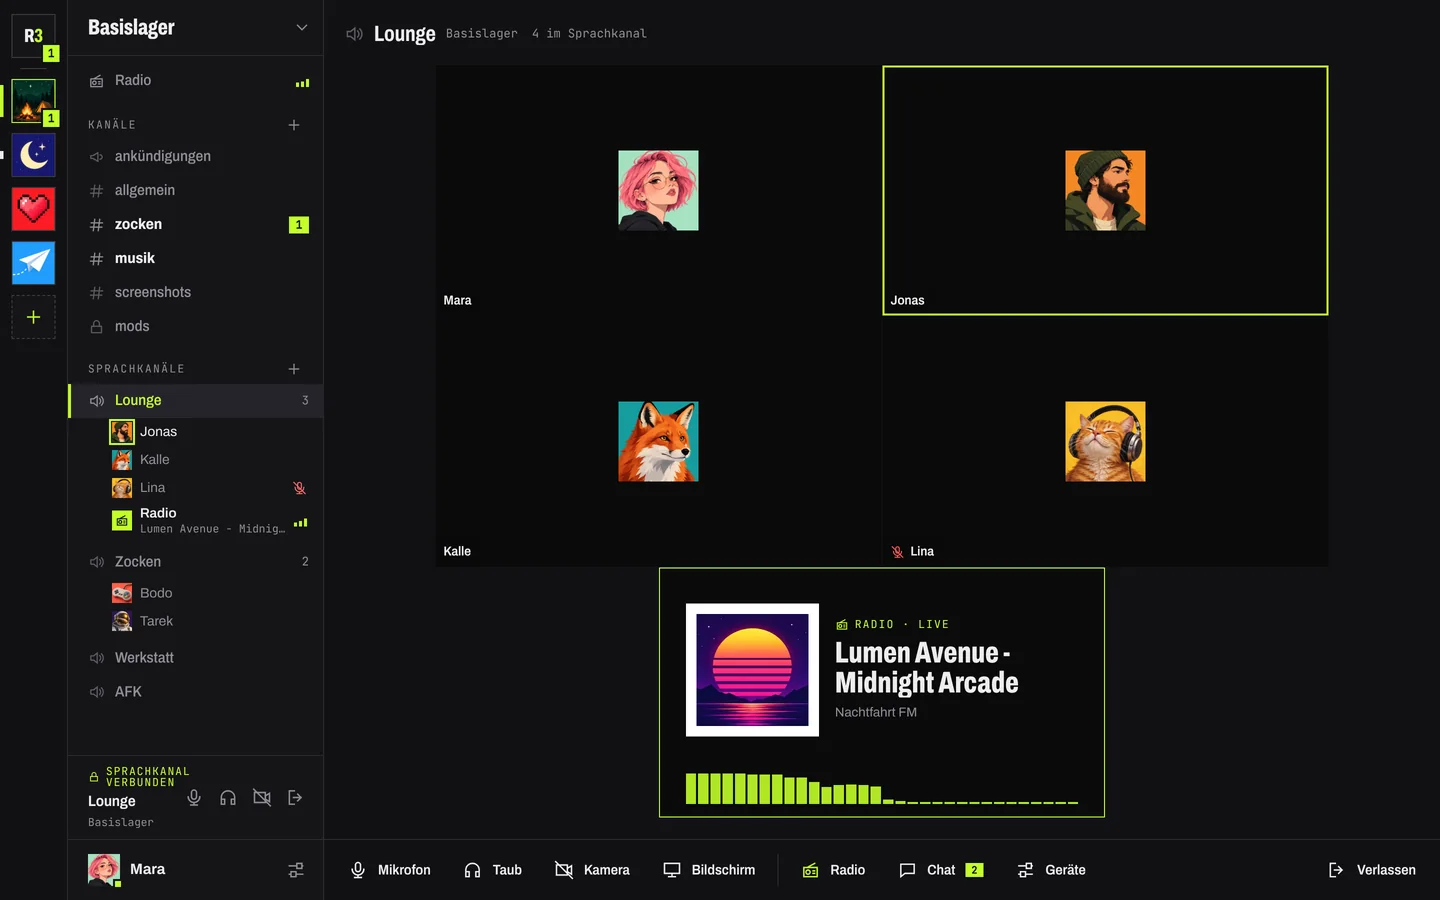The width and height of the screenshot is (1440, 900).
Task: Open the R3 server icon
Action: click(33, 36)
